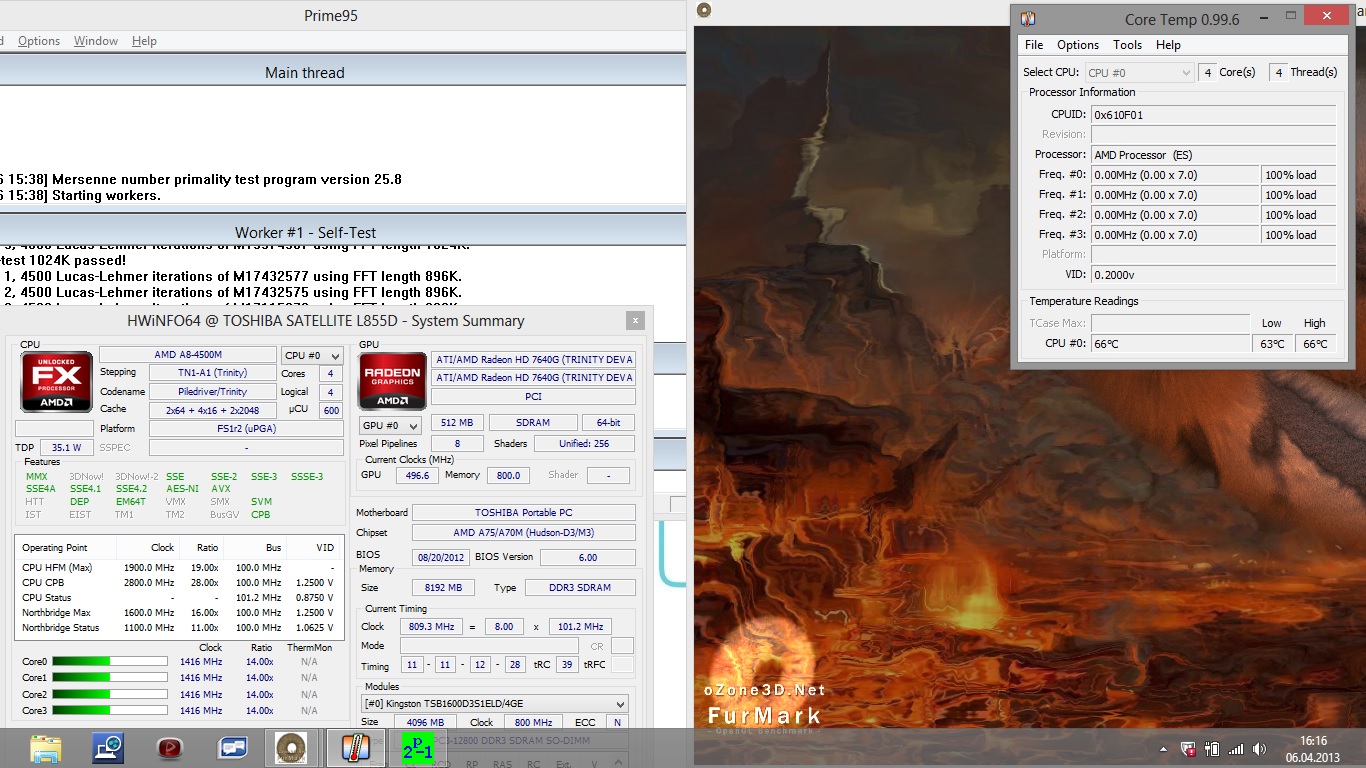Switch to Core Temp thermometer taskbar icon

356,748
